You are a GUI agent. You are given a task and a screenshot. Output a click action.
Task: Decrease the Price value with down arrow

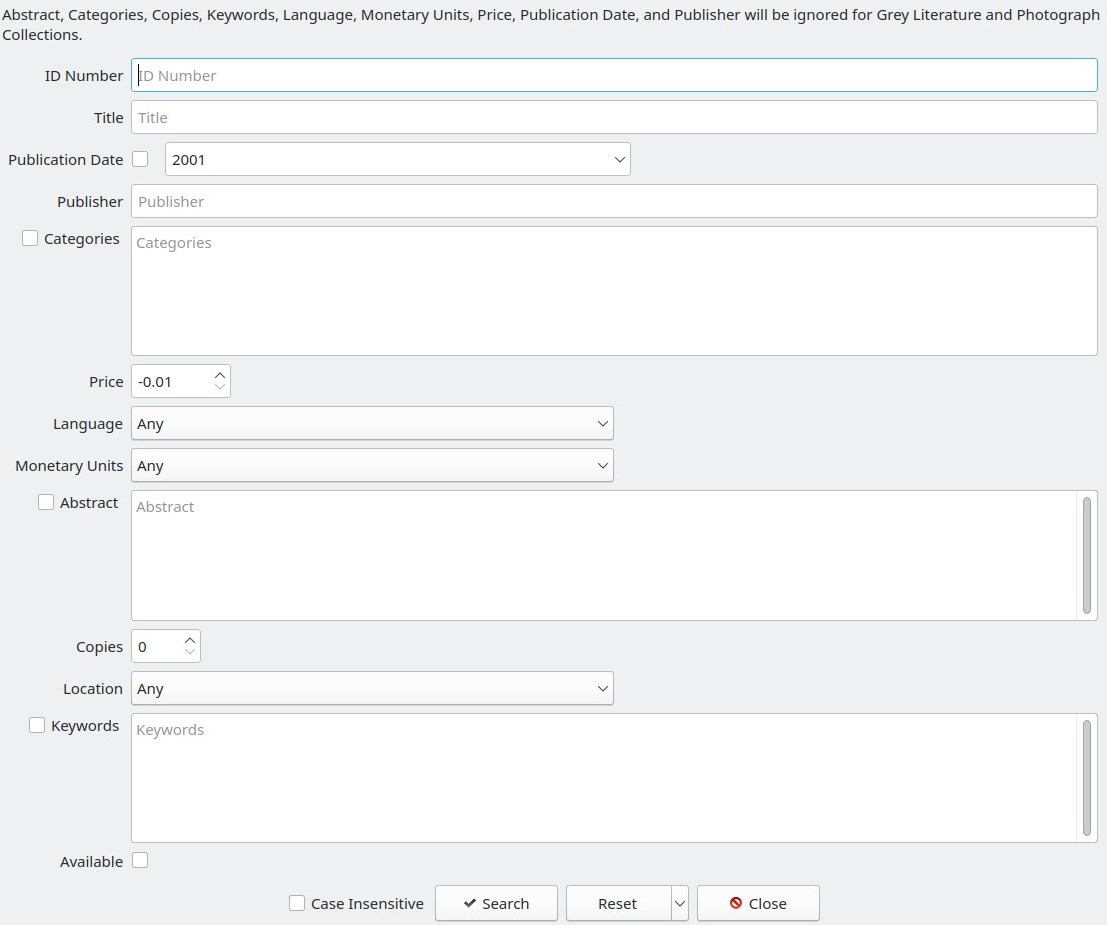[x=220, y=387]
